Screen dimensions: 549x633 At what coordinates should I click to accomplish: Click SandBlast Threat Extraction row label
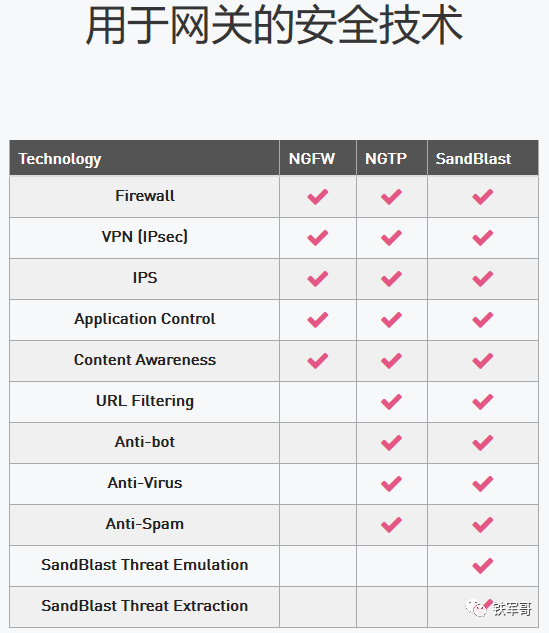click(x=145, y=606)
